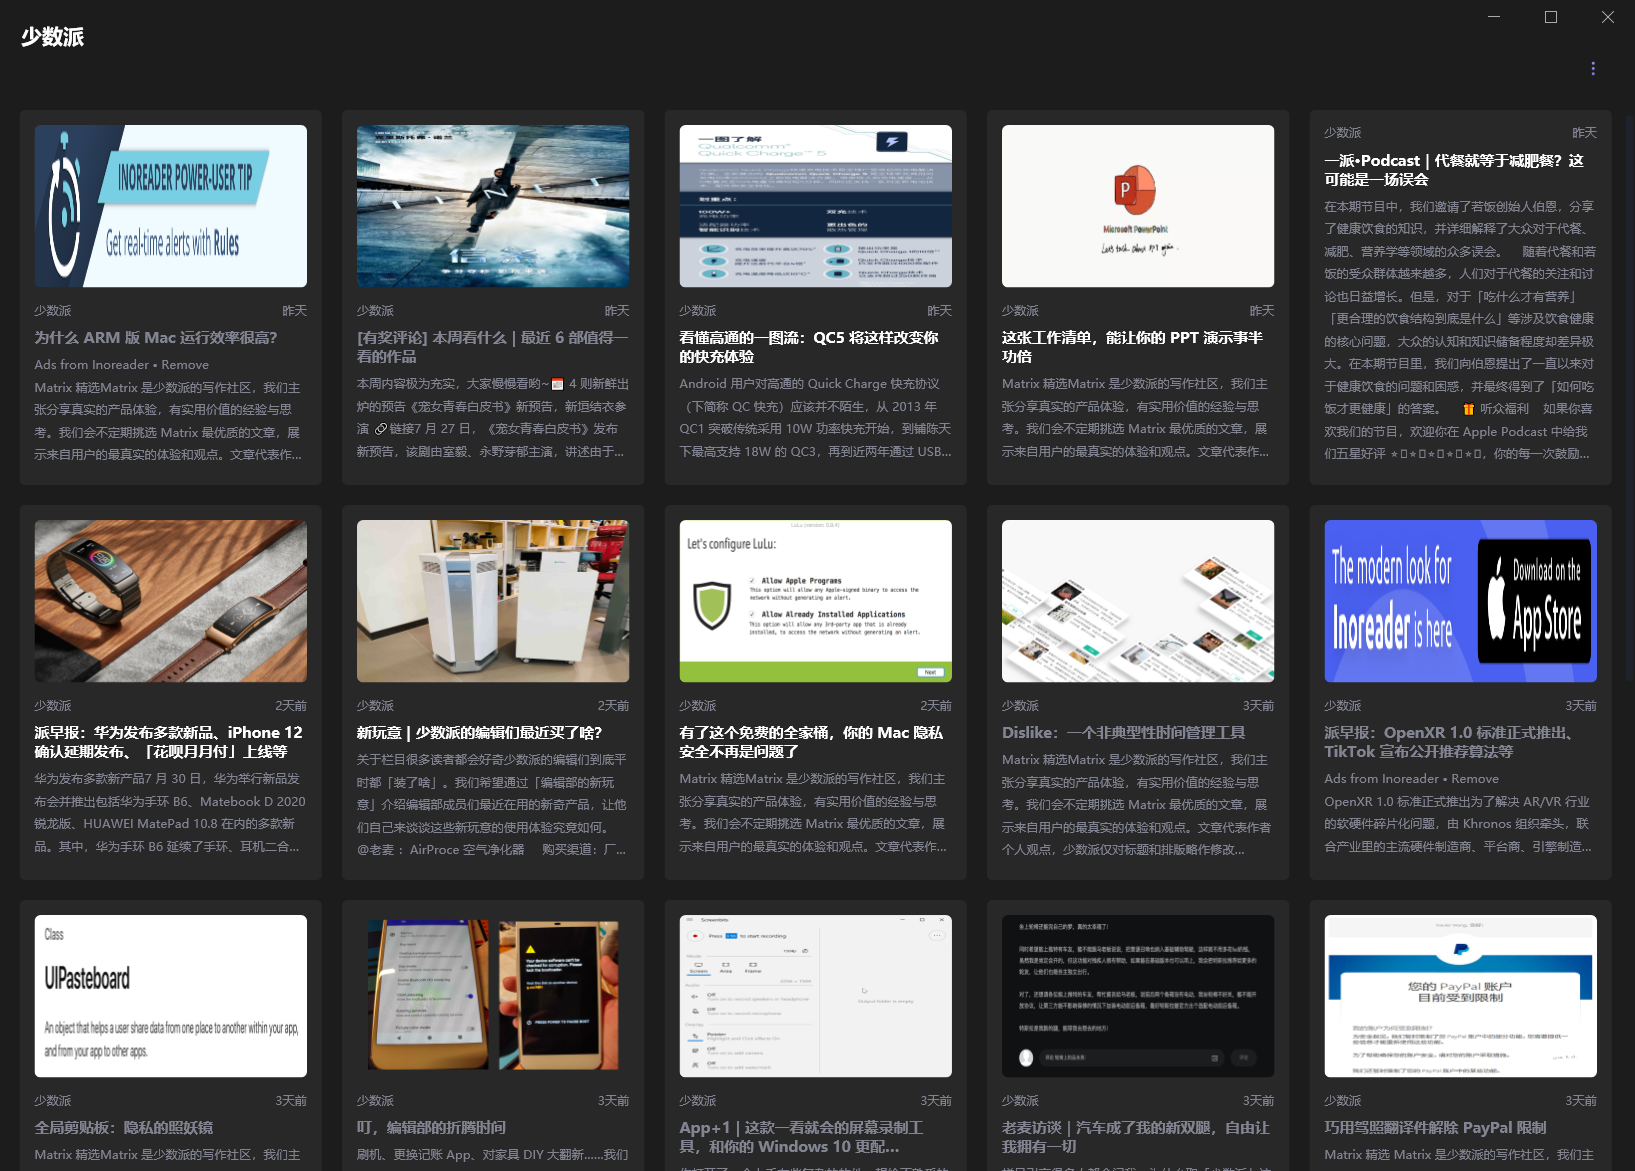
Task: Open article 全局剪贴板:隐私的照妖镜
Action: click(x=124, y=1128)
